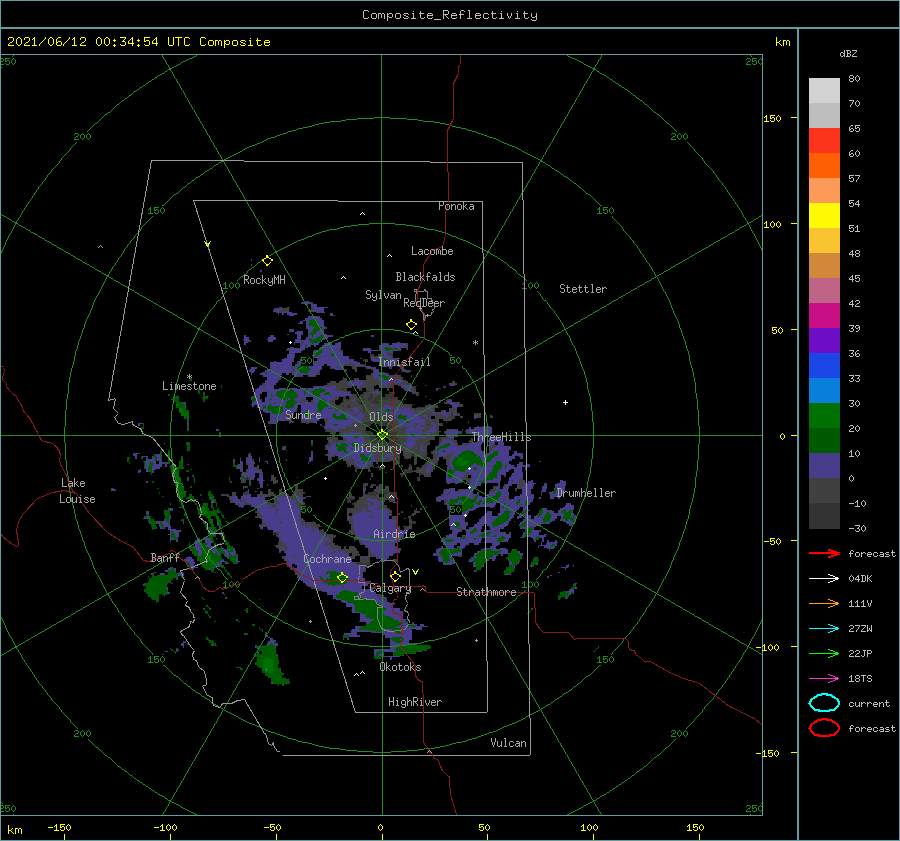This screenshot has width=900, height=841.
Task: Click the cyan current ellipse legend icon
Action: (x=824, y=703)
